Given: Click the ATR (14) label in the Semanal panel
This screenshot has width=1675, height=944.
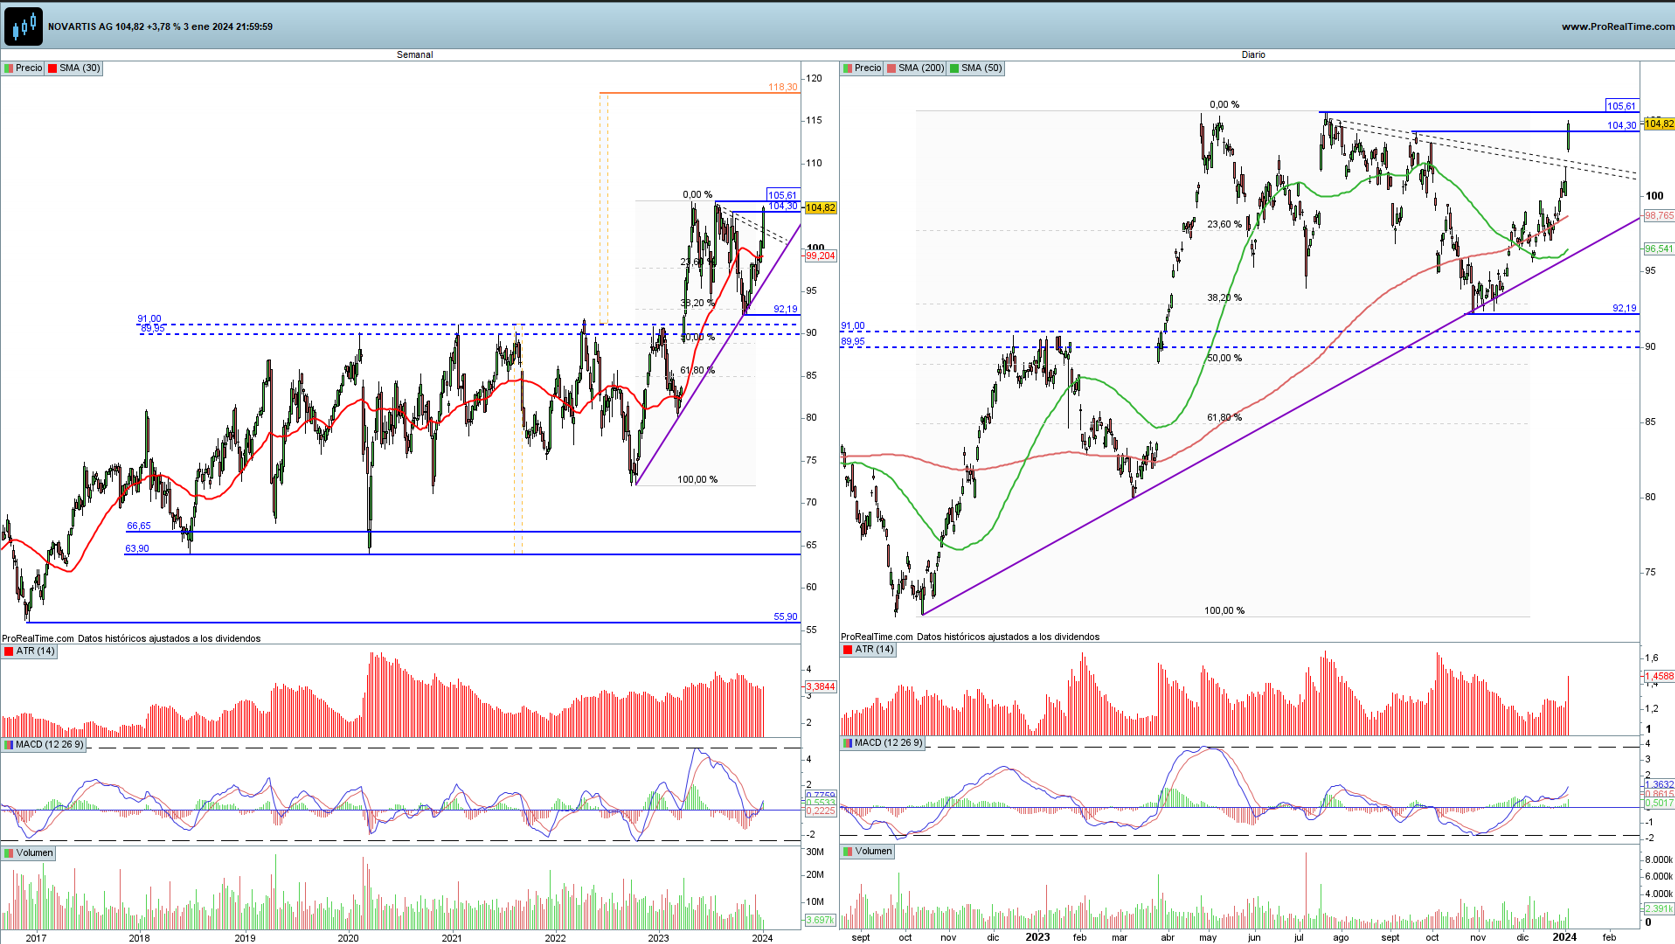Looking at the screenshot, I should point(29,651).
